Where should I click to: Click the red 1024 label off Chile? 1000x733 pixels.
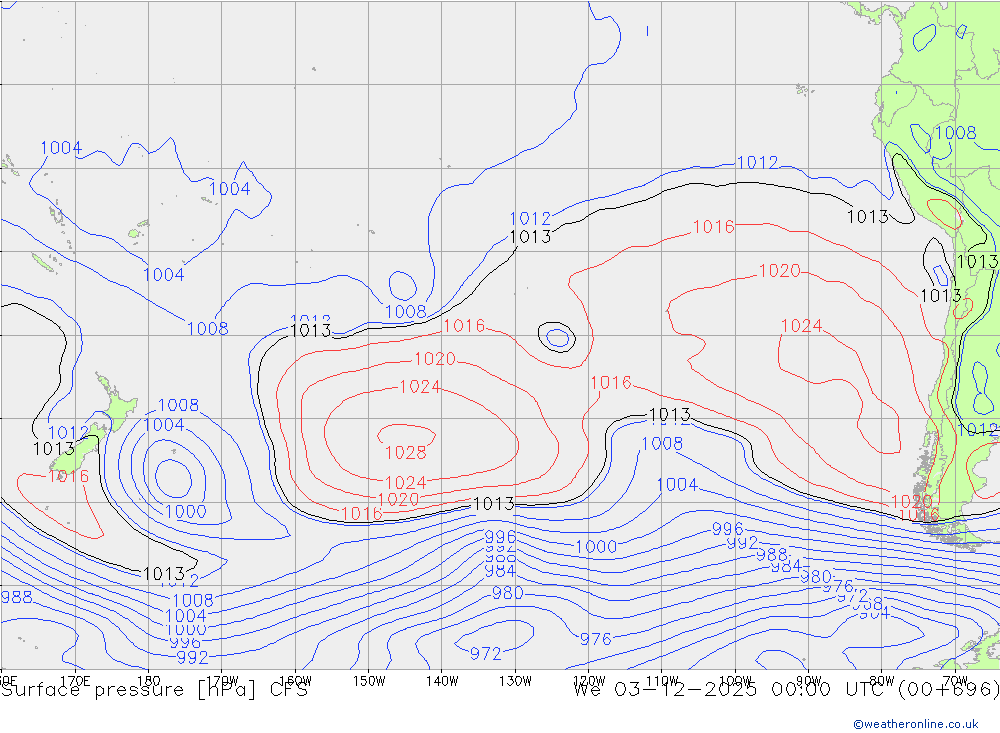point(802,326)
